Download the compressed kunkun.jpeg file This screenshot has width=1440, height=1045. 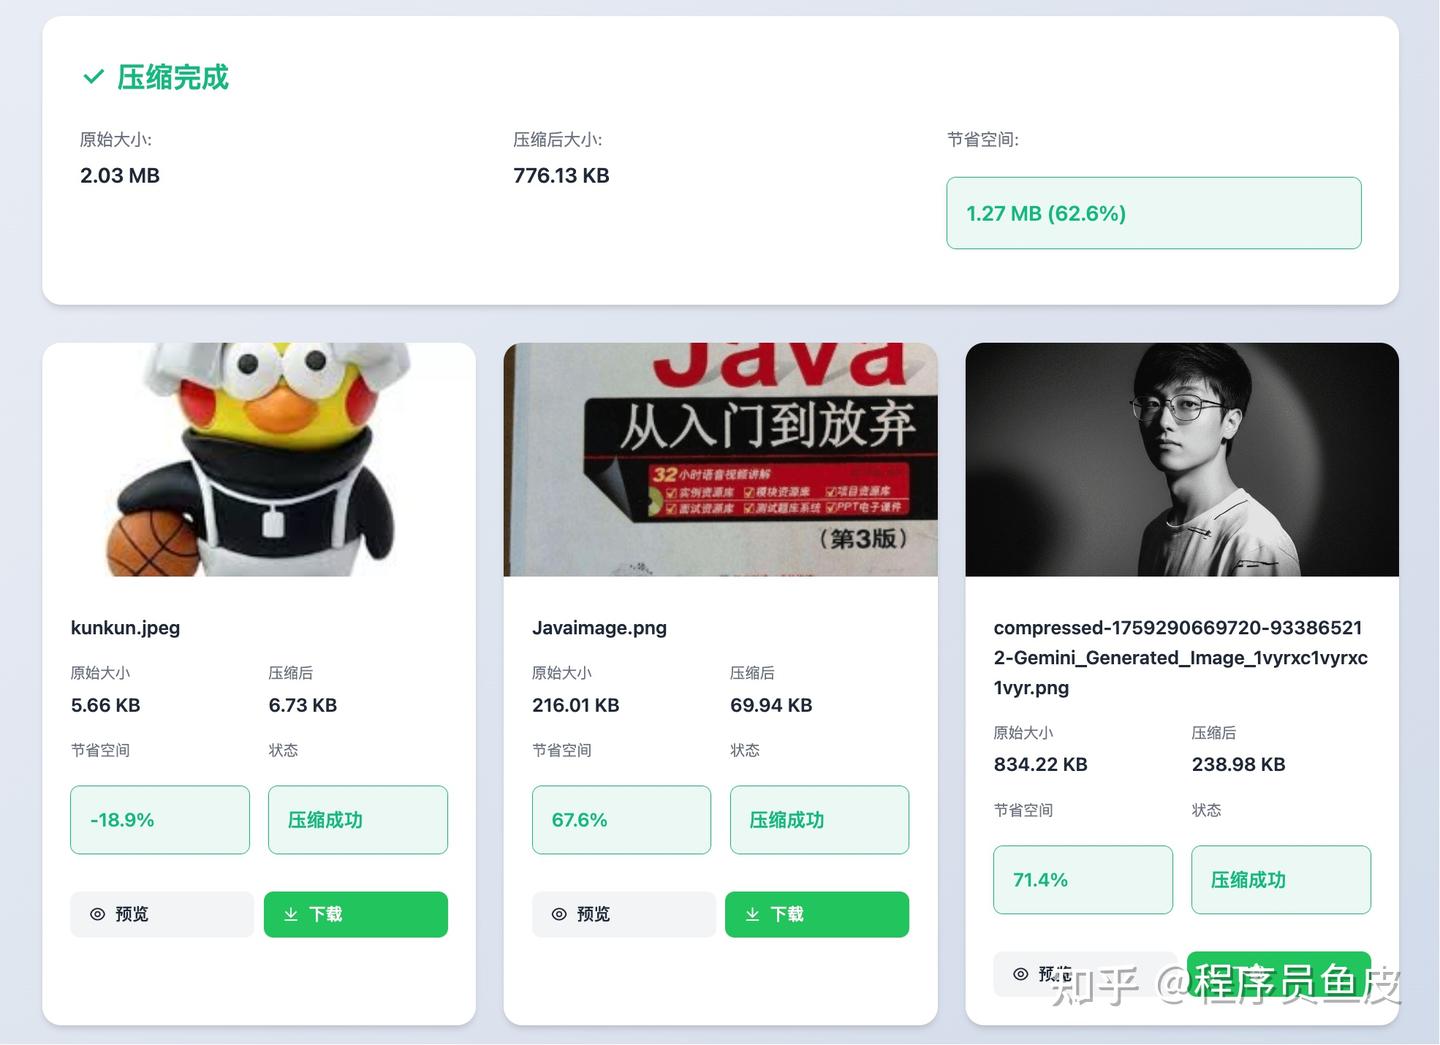point(355,914)
